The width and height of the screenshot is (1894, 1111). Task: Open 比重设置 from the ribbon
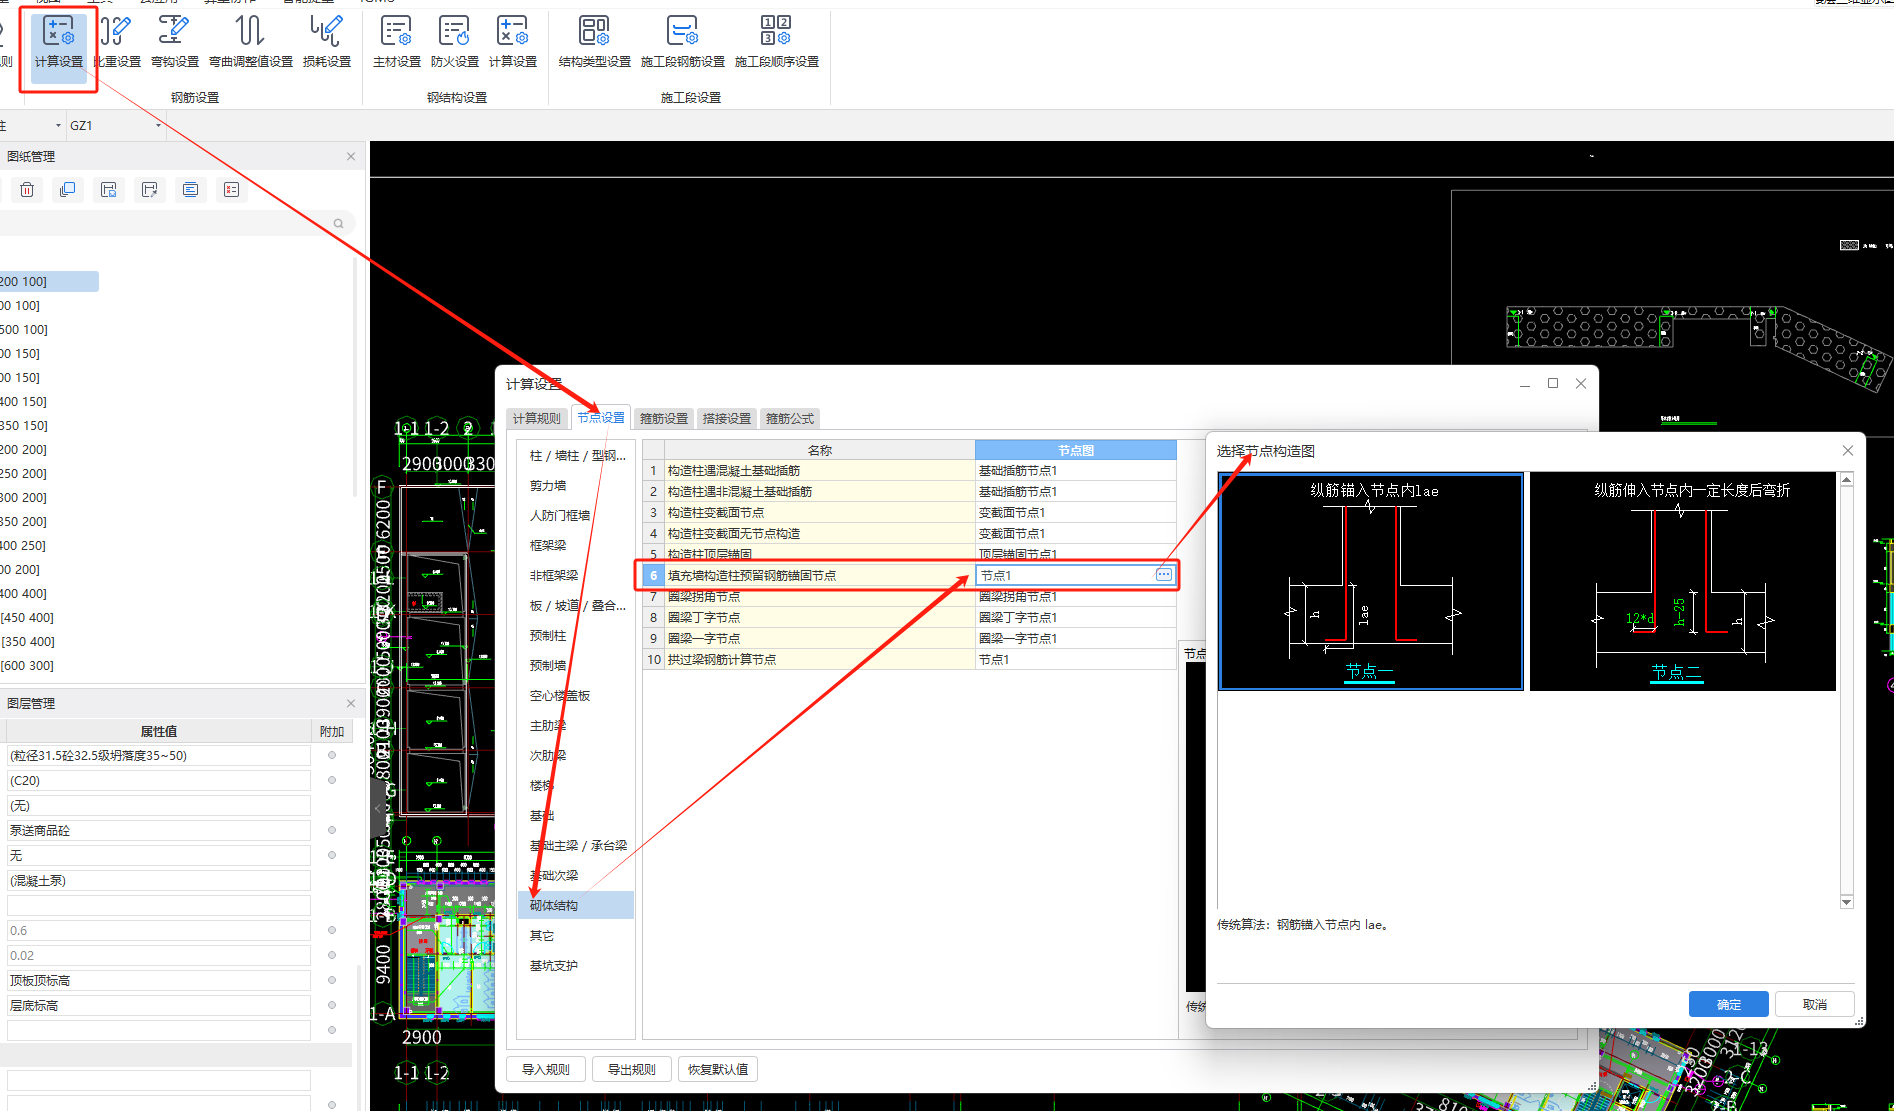click(x=117, y=42)
